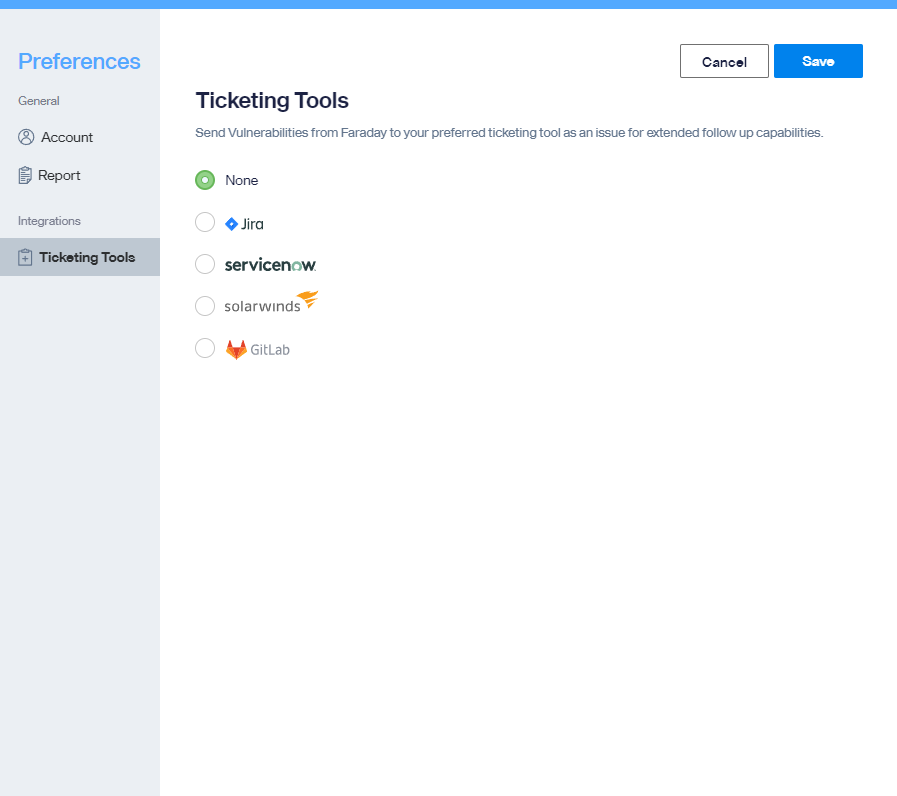Choose the ServiceNow radio option
The height and width of the screenshot is (796, 897).
pyautogui.click(x=205, y=264)
